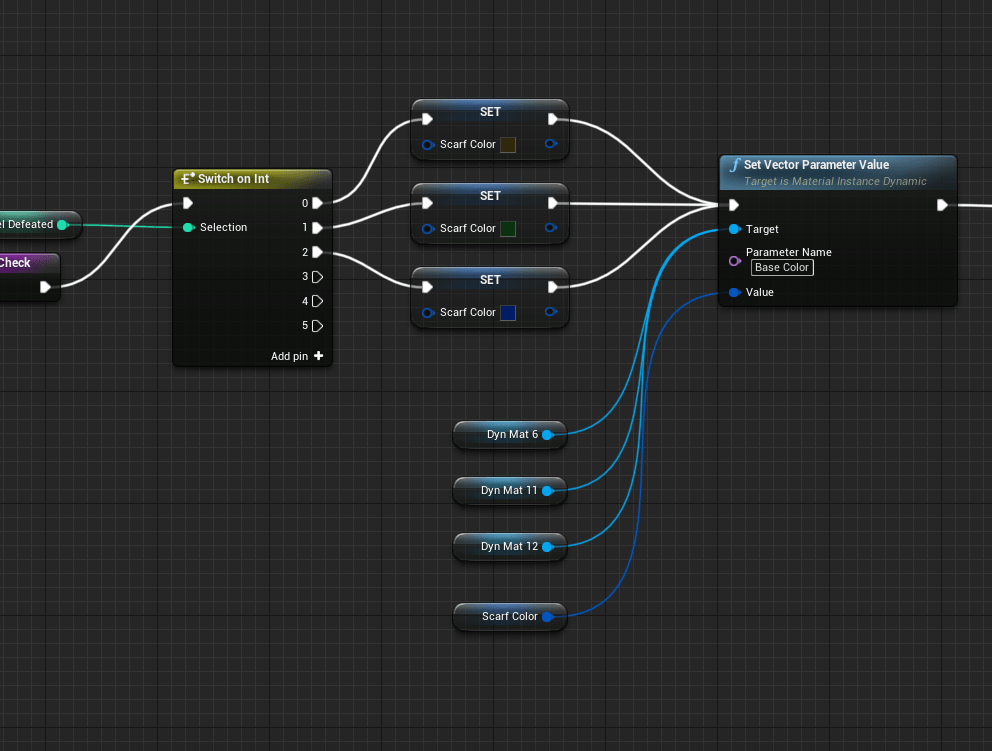Click the Target pin on Set Vector Parameter
The image size is (992, 751).
pos(734,230)
